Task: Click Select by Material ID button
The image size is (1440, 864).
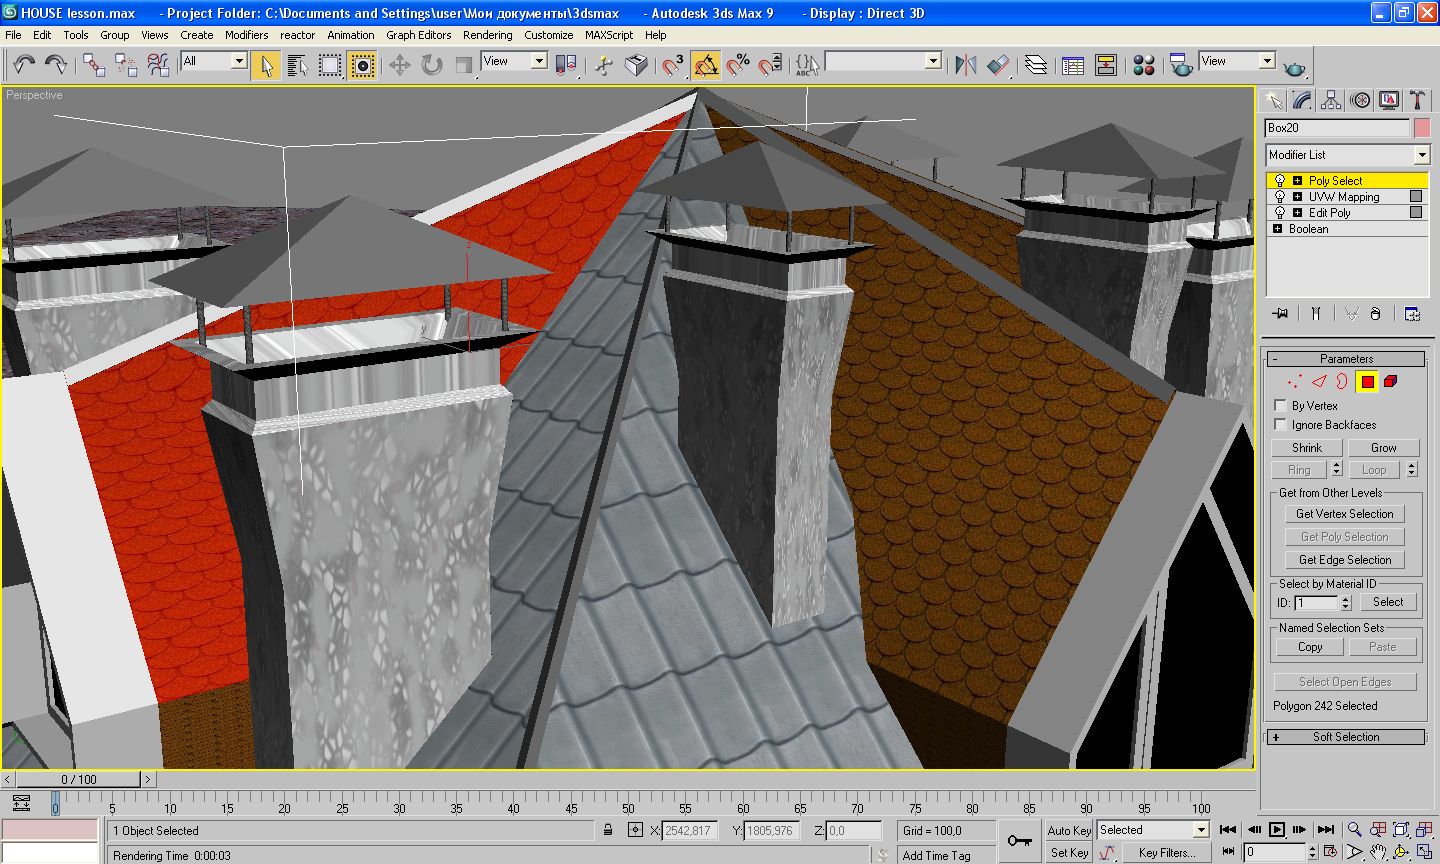Action: 1388,602
